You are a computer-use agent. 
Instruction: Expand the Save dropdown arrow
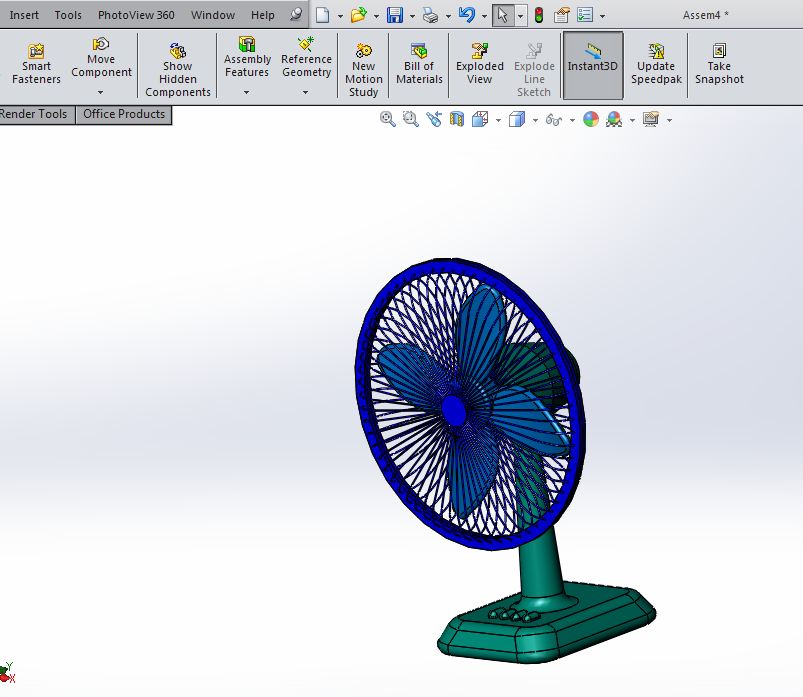pyautogui.click(x=412, y=16)
